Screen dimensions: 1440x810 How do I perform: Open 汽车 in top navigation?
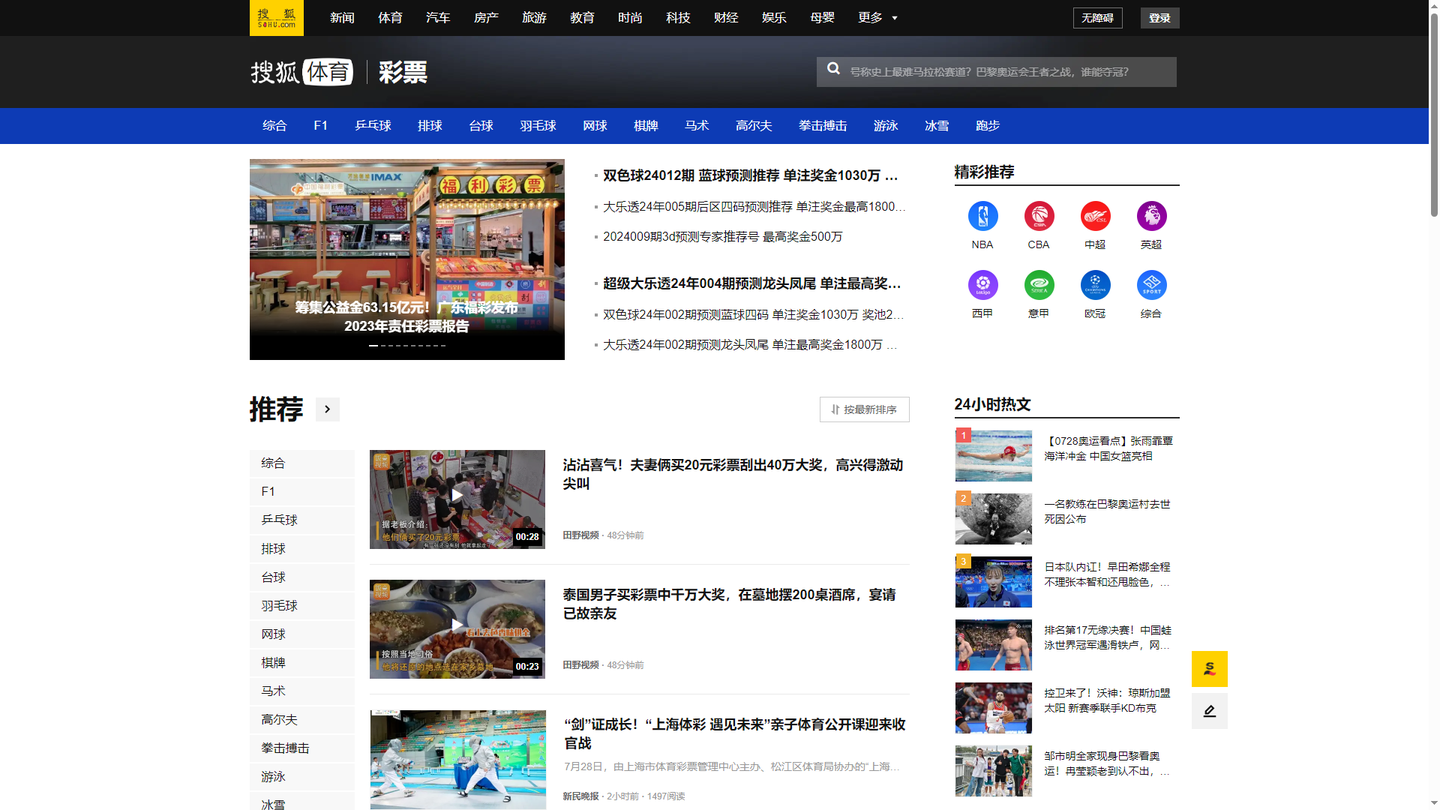click(438, 17)
